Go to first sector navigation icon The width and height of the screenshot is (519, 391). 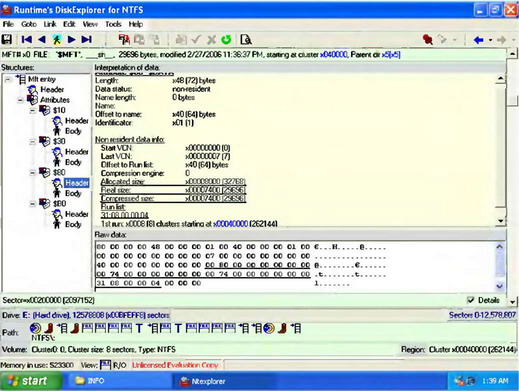pos(27,40)
